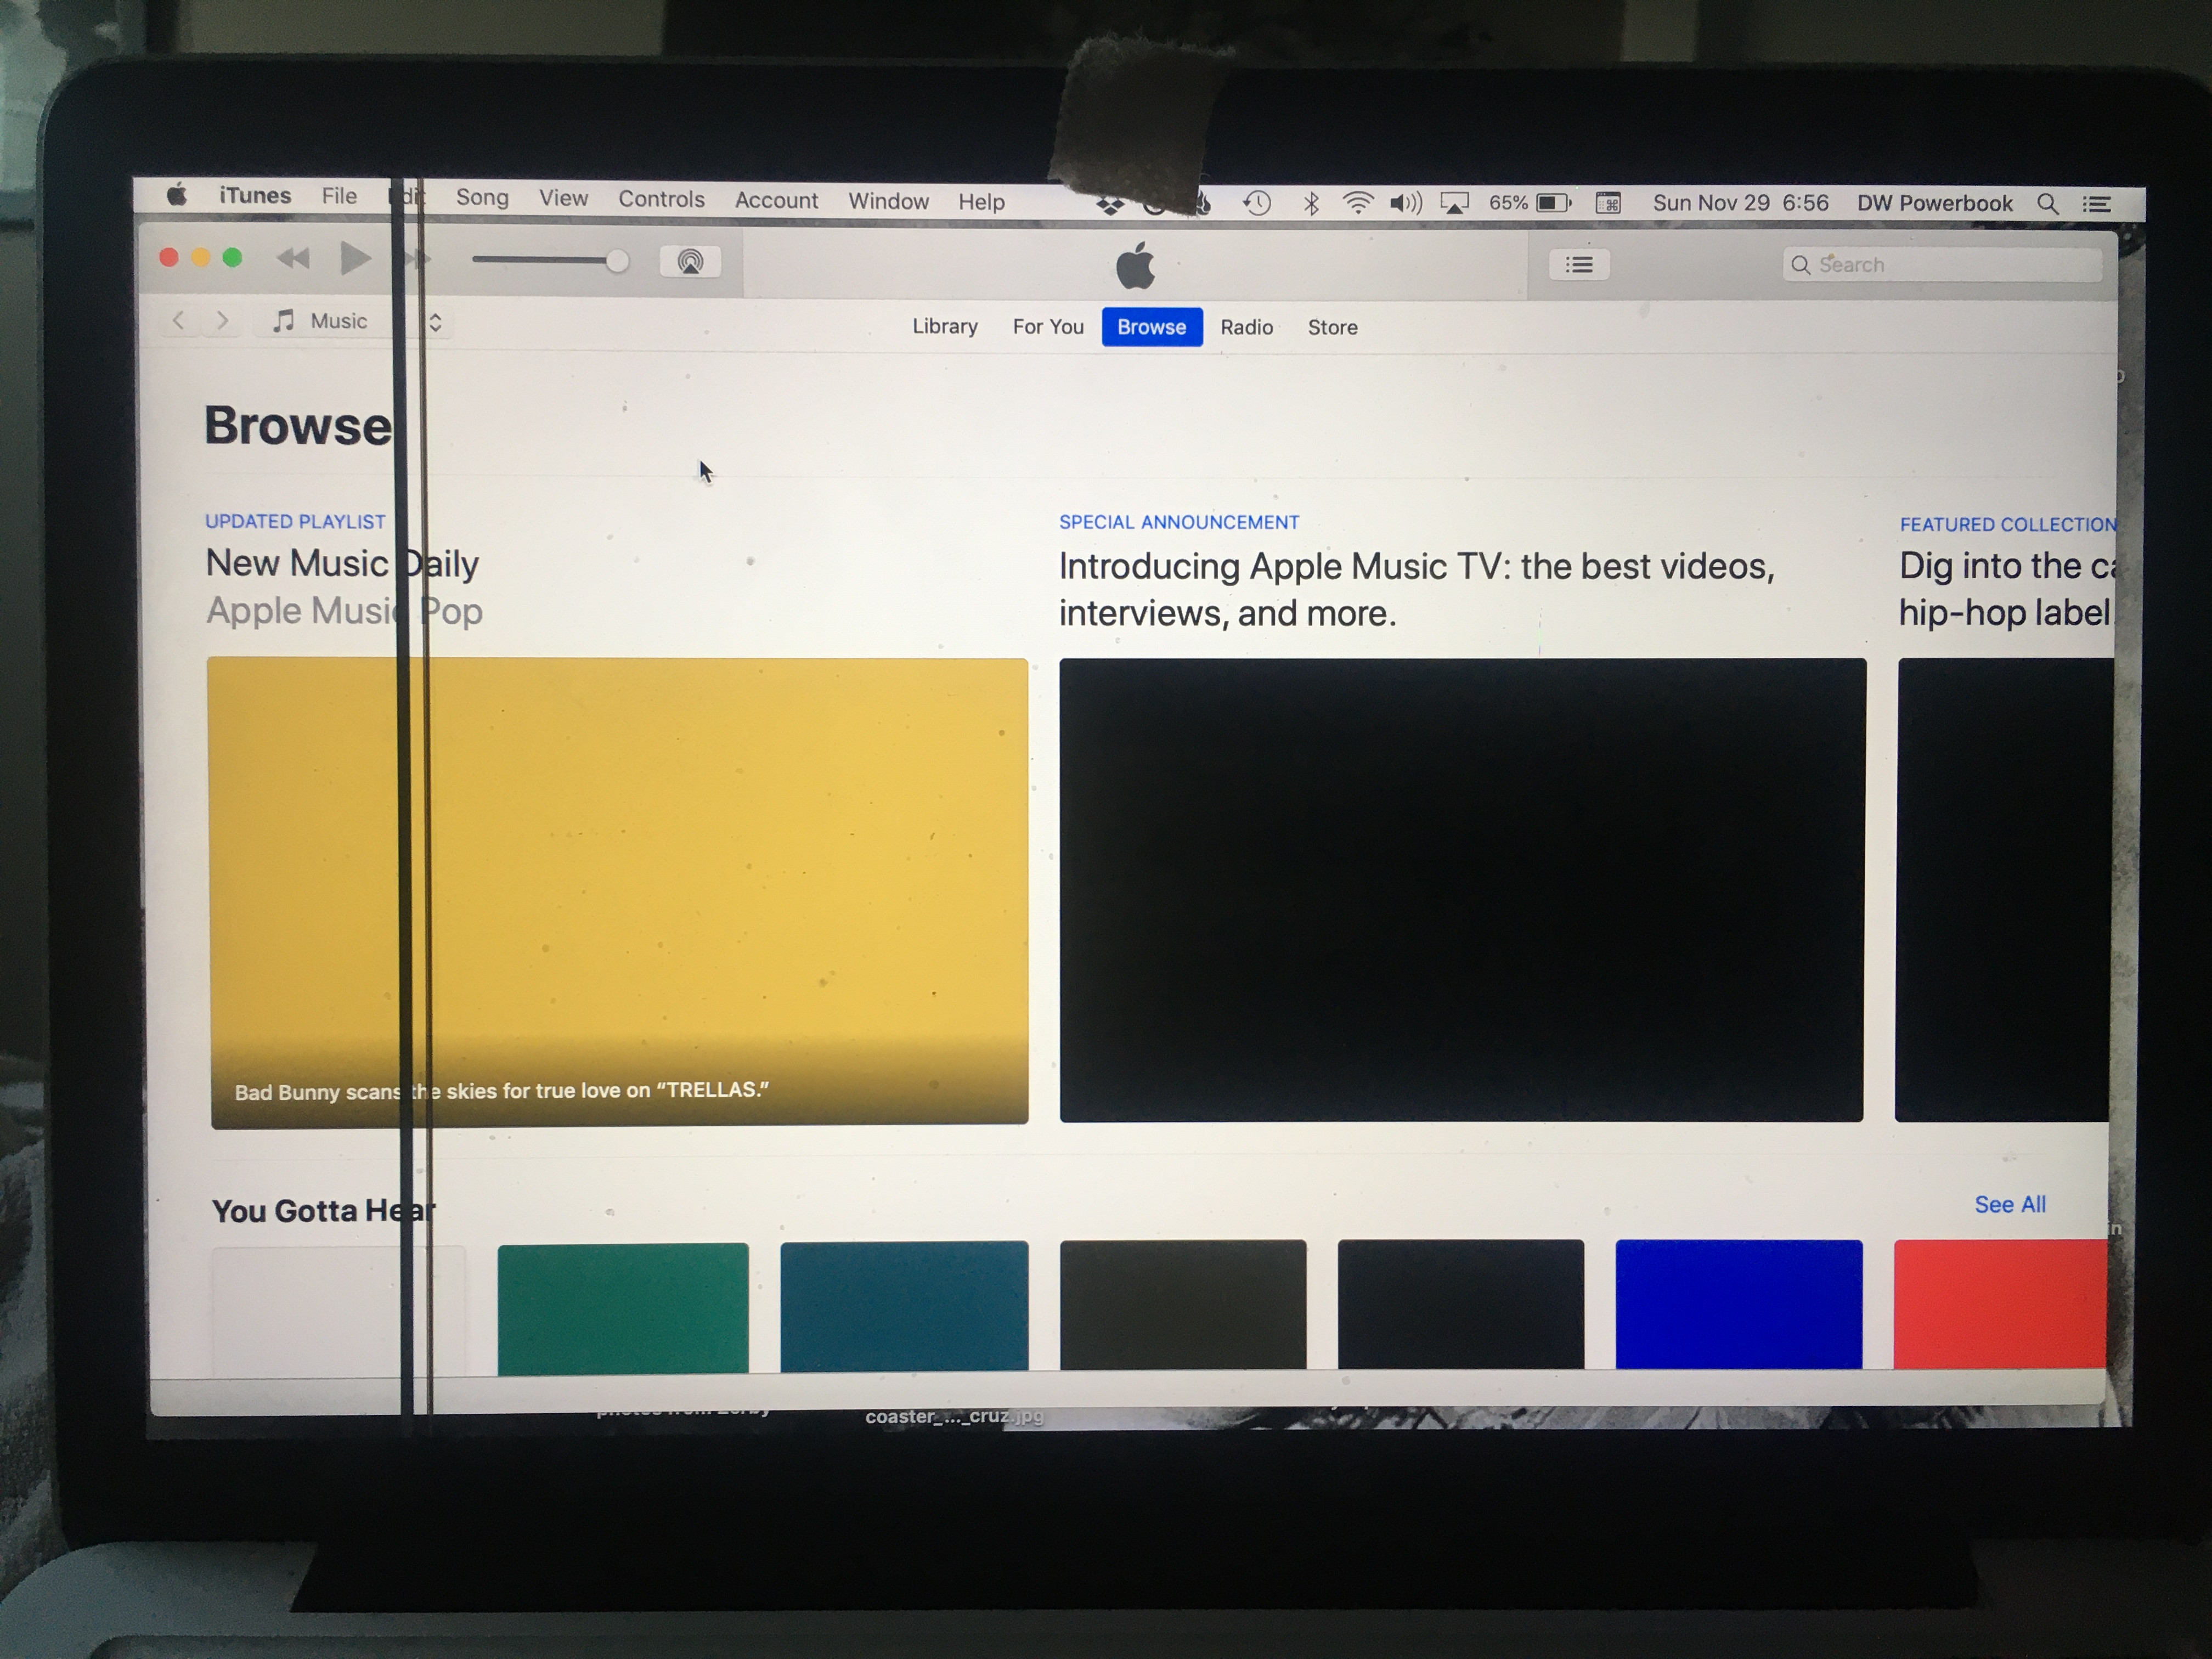Select the Browse tab
Viewport: 2212px width, 1659px height.
(x=1152, y=327)
